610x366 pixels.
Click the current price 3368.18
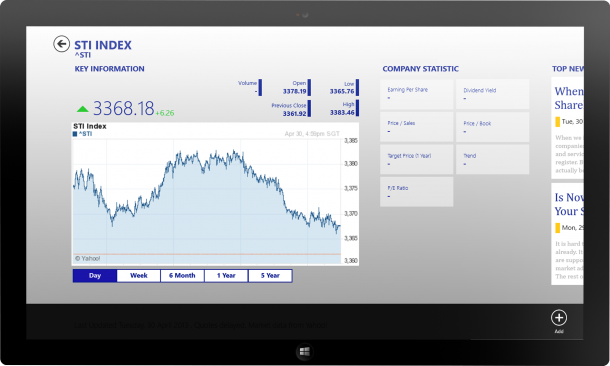tap(124, 109)
